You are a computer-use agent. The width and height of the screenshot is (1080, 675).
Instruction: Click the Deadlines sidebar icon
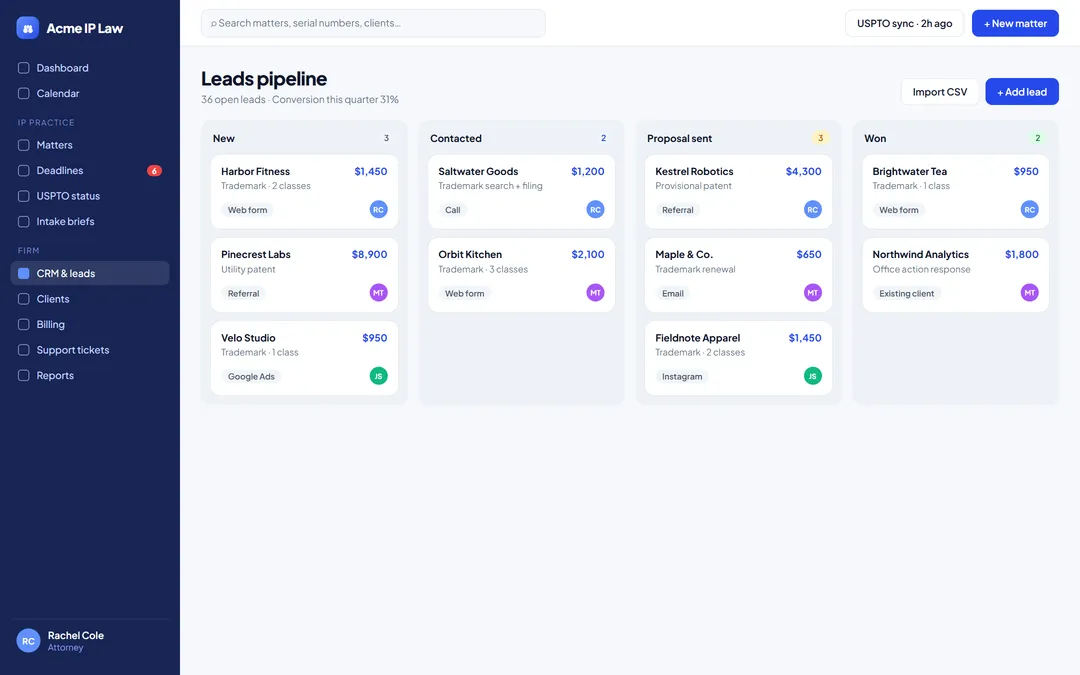pyautogui.click(x=23, y=171)
